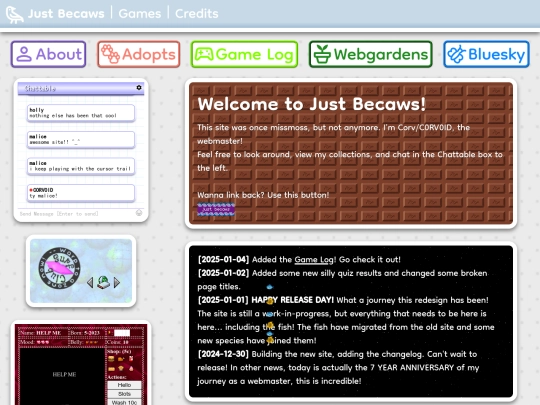Buy the pink dessert in pet shop

coord(131,369)
